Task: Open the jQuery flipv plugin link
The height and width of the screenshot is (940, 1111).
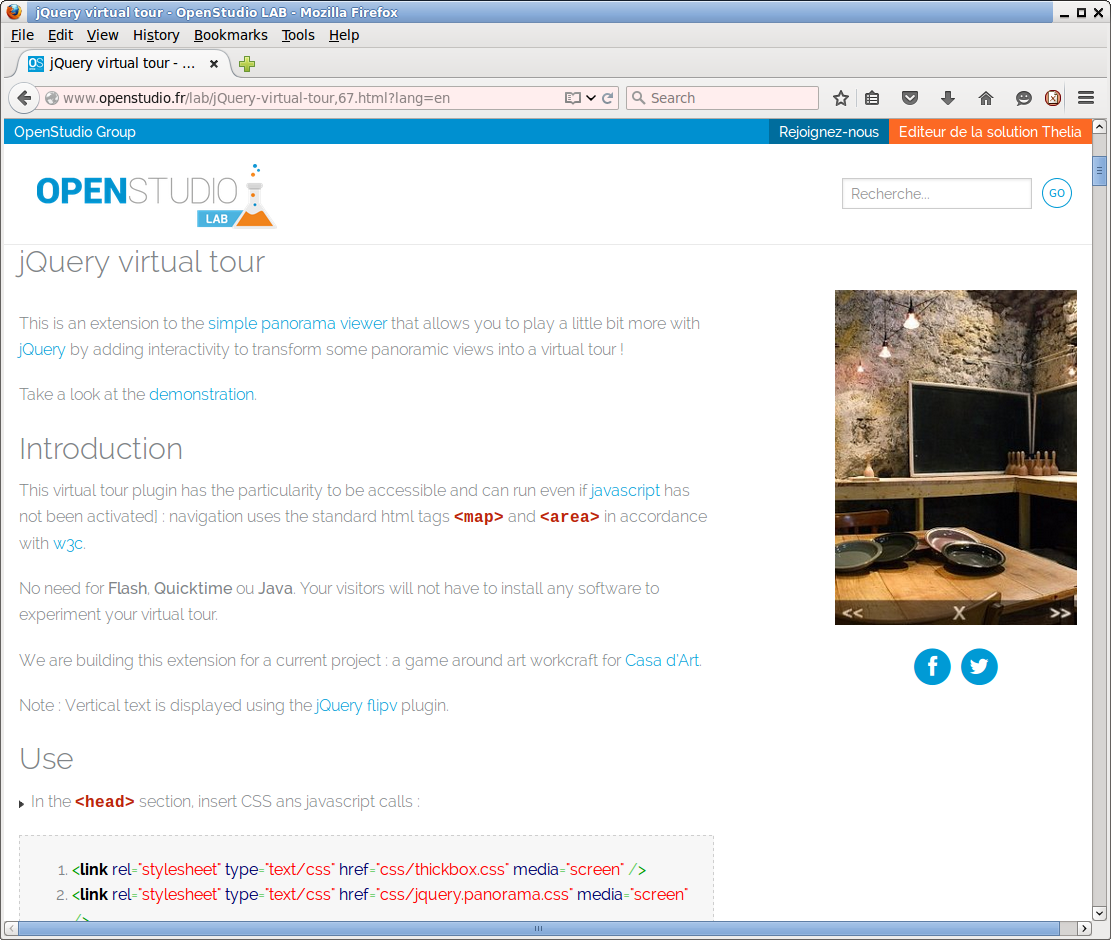Action: (356, 706)
